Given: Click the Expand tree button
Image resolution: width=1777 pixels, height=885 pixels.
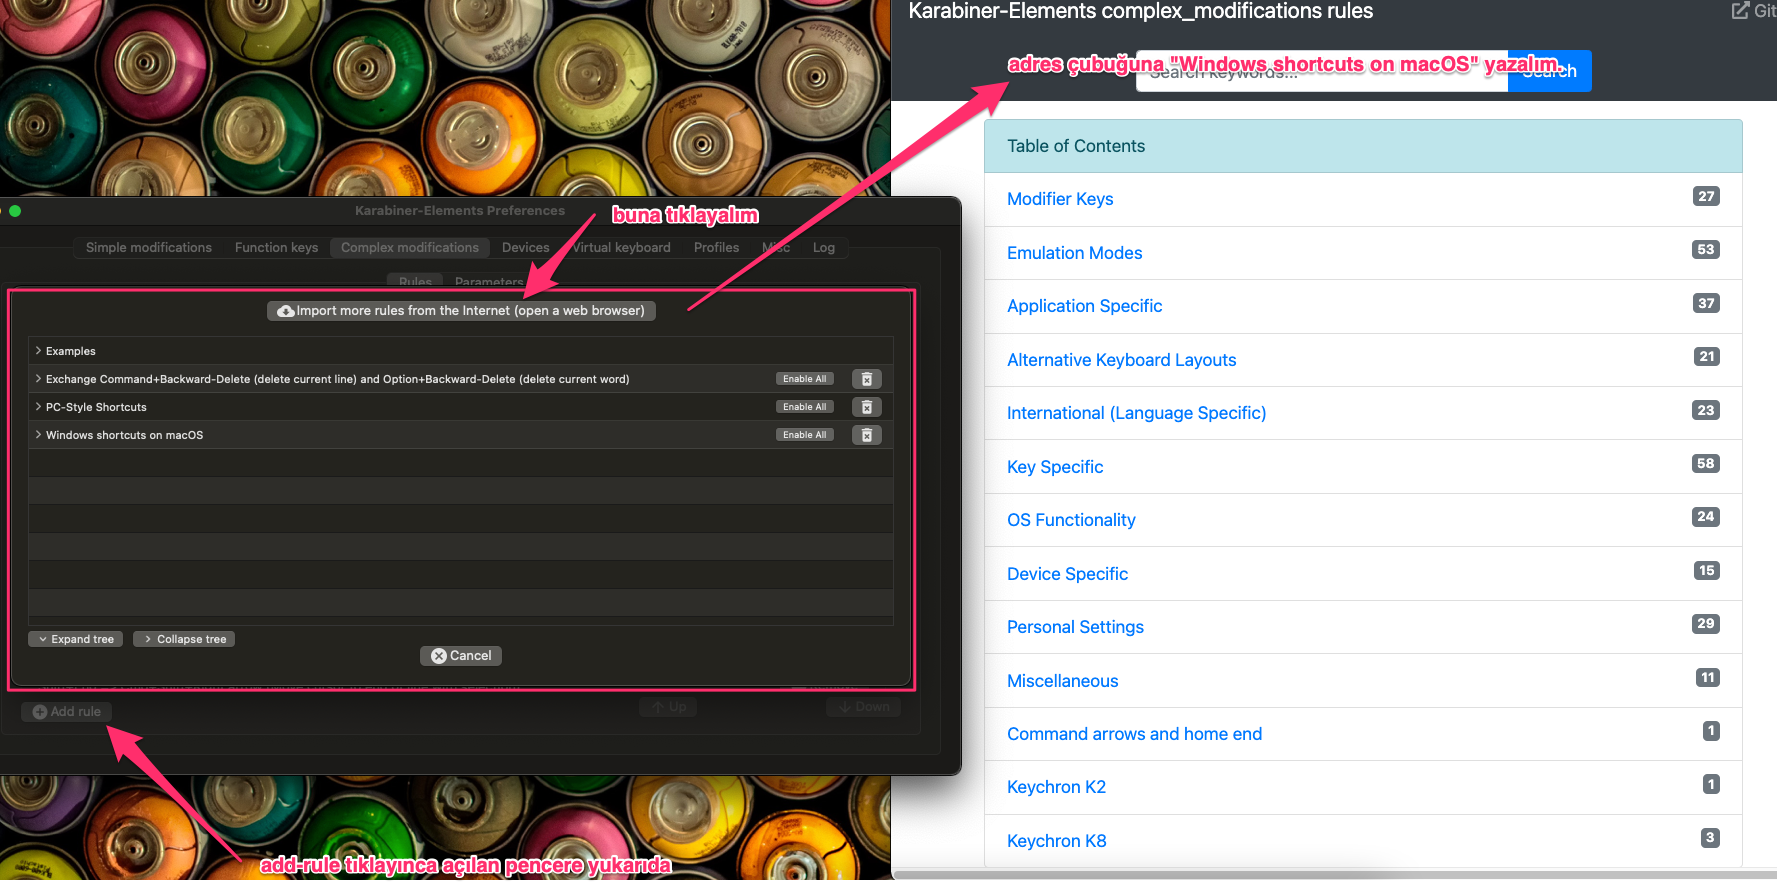Looking at the screenshot, I should point(76,639).
